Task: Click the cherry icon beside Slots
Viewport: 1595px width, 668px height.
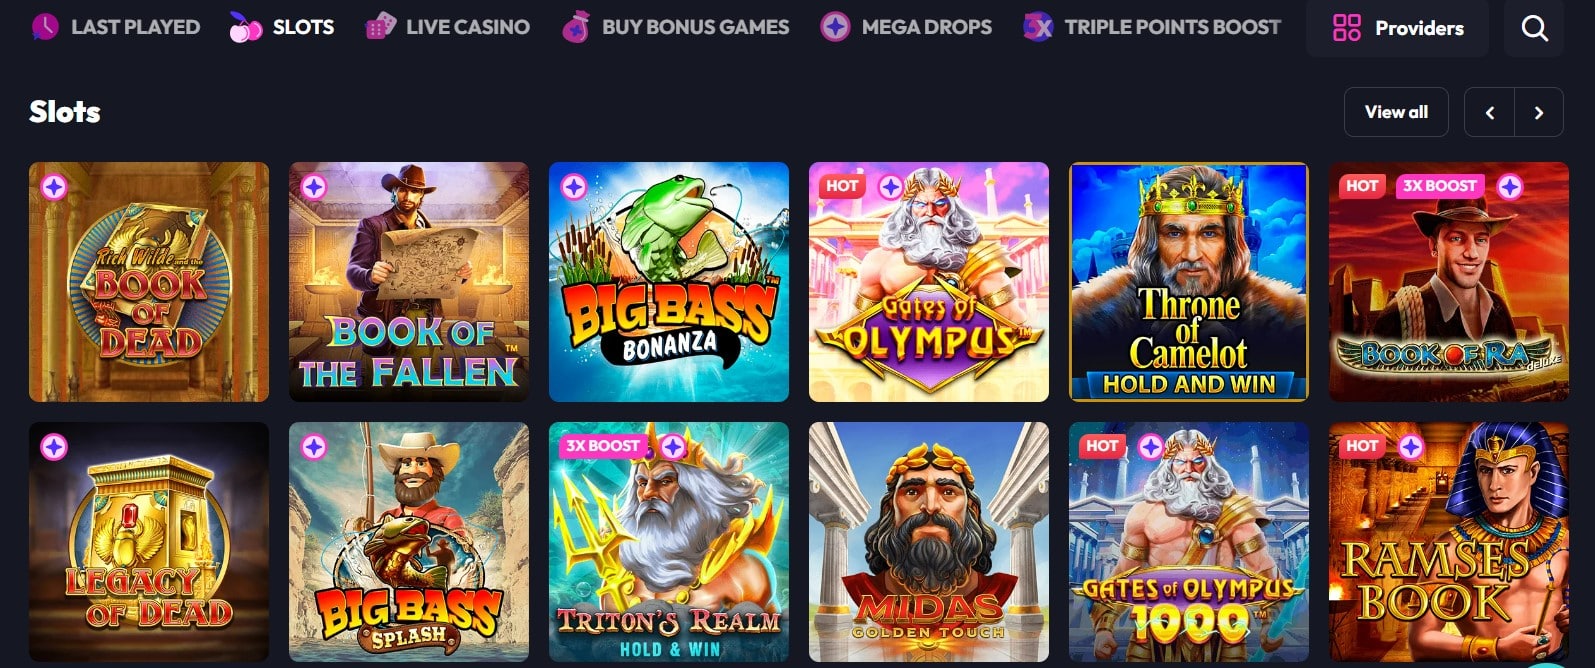Action: [x=245, y=27]
